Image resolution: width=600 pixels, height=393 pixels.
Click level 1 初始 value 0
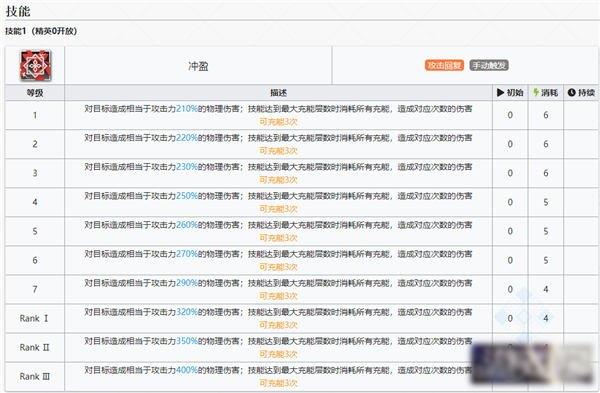[510, 115]
